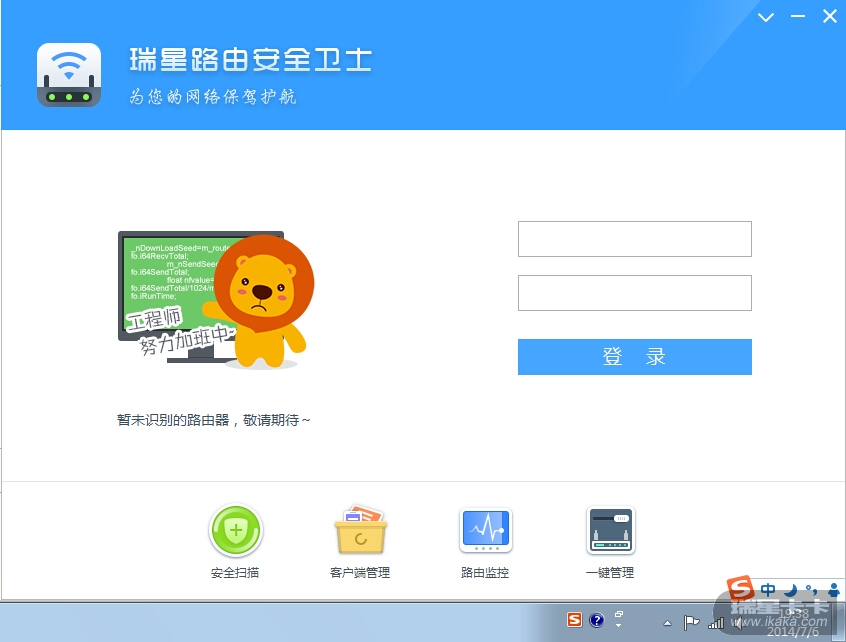Click the Sogou S logo on floating IME bar
The image size is (846, 642).
tap(740, 589)
